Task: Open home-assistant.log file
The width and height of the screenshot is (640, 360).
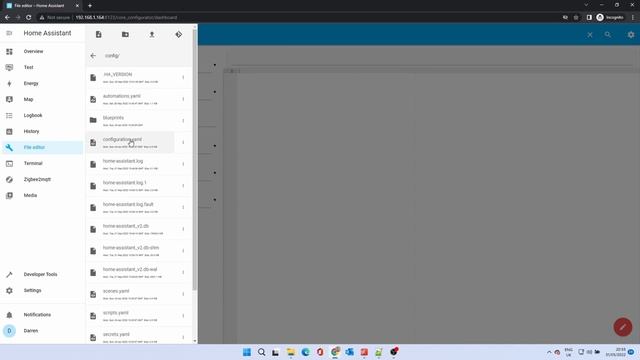Action: coord(131,164)
